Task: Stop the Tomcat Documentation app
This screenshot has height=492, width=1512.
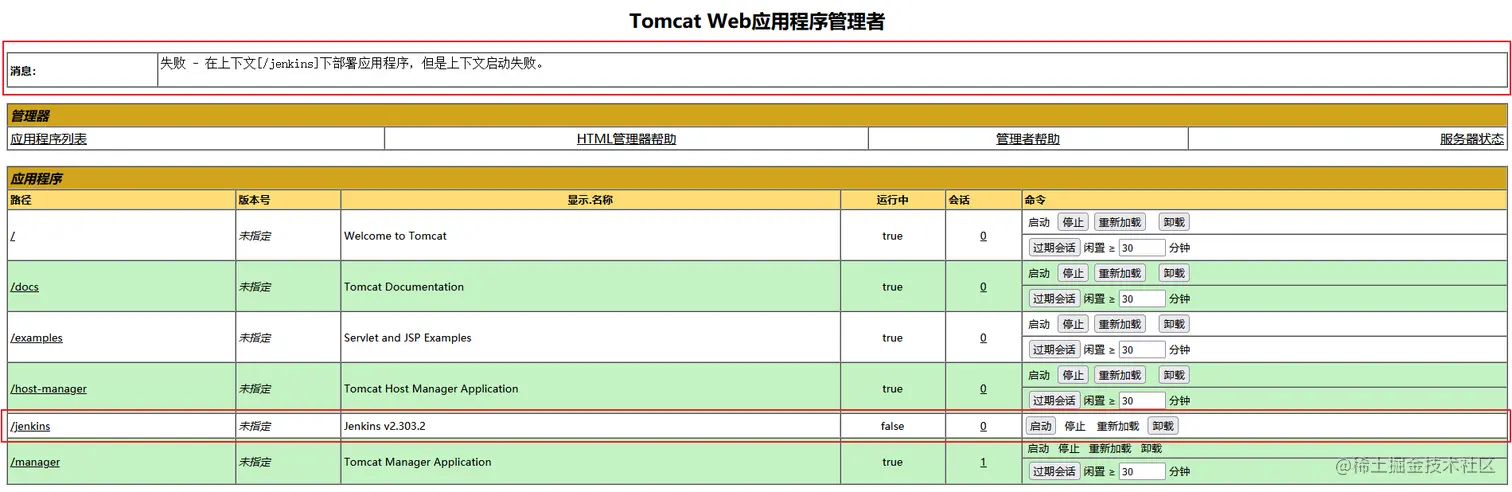Action: coord(1073,273)
